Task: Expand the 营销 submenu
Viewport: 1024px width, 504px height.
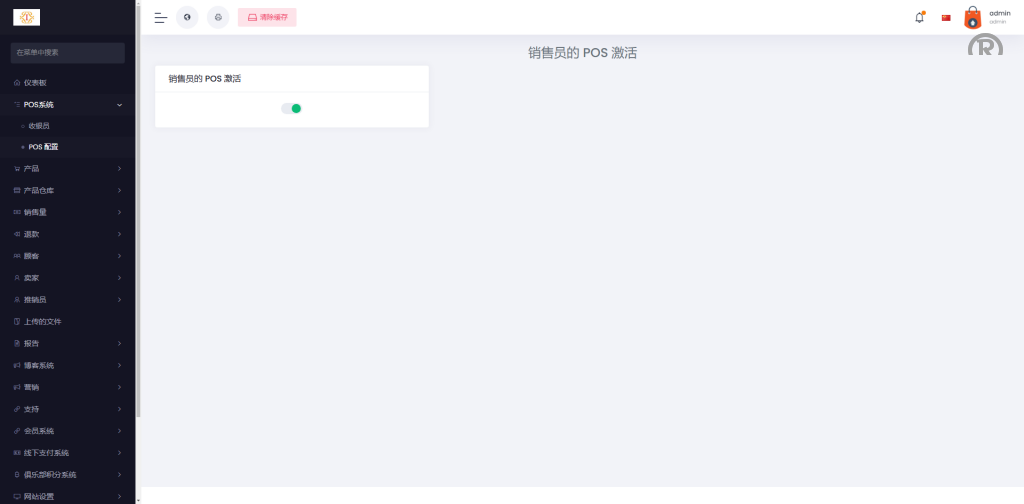Action: coord(68,387)
